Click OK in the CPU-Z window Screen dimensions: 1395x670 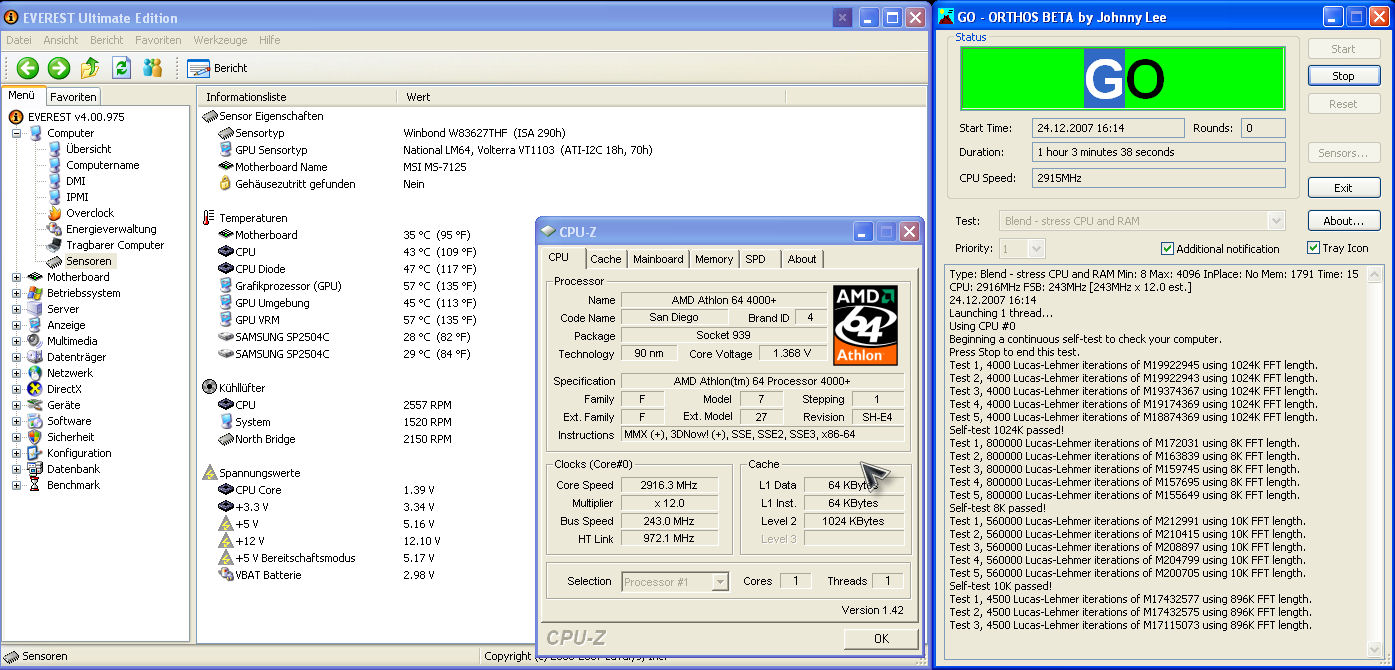click(881, 638)
